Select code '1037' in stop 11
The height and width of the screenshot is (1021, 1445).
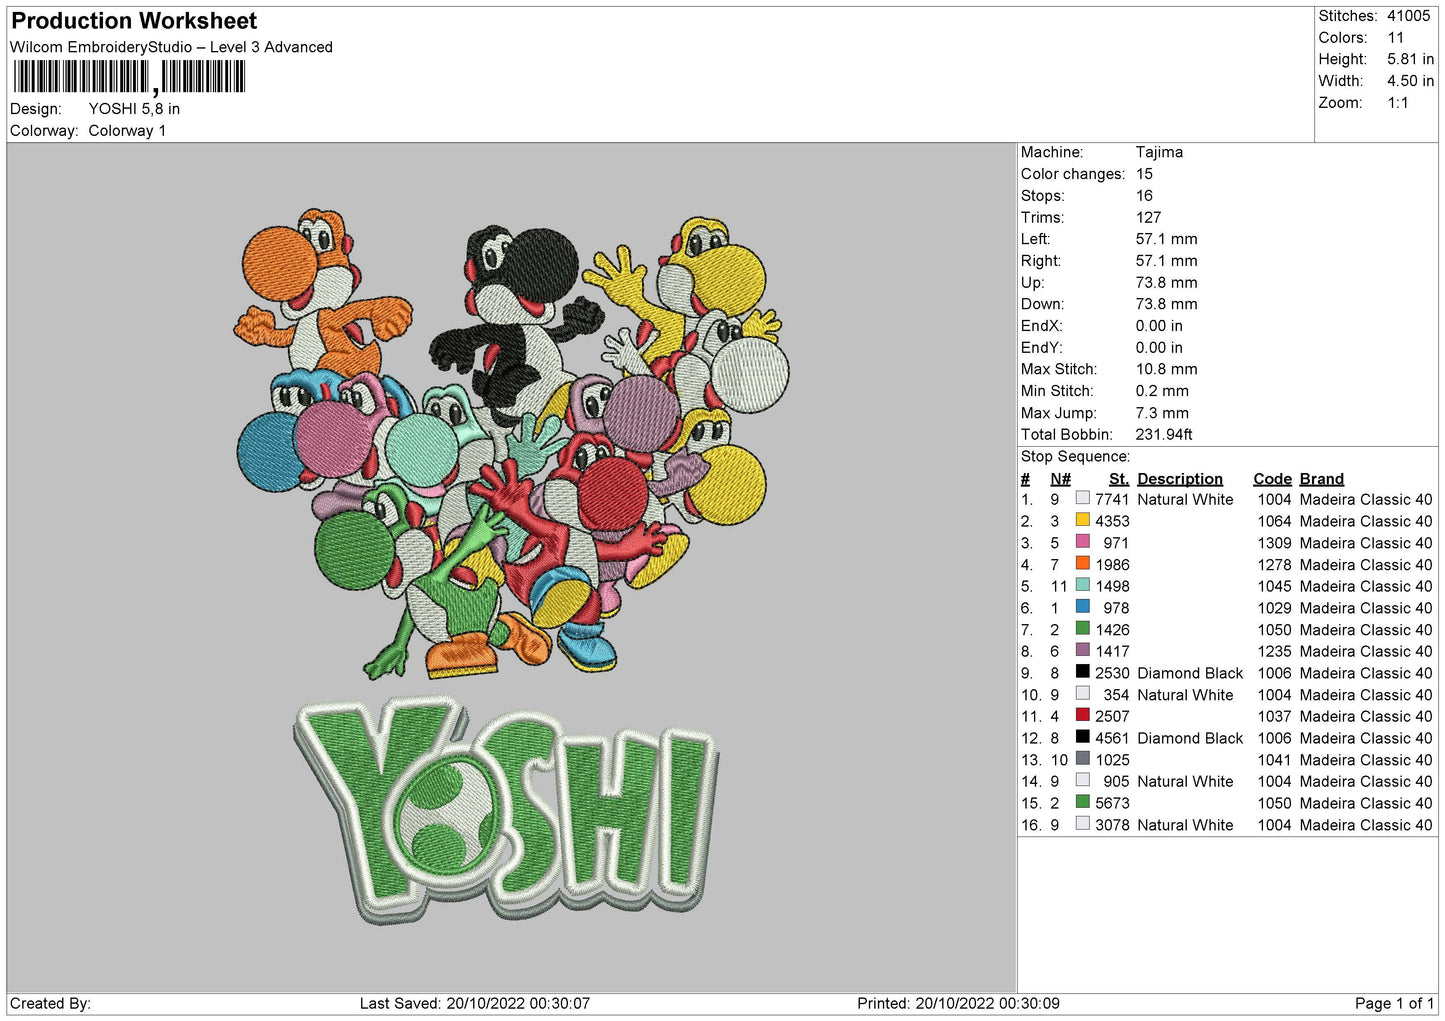1274,716
